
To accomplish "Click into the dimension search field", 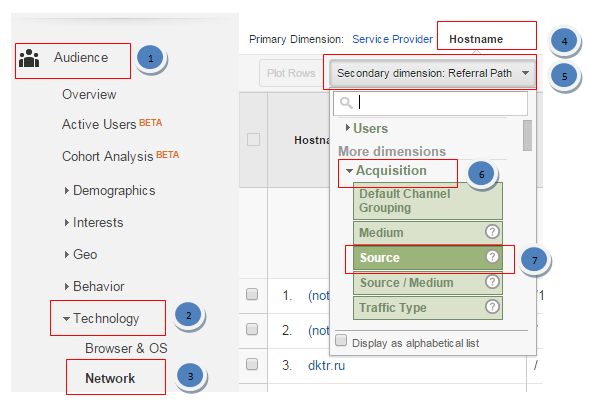I will (x=430, y=103).
